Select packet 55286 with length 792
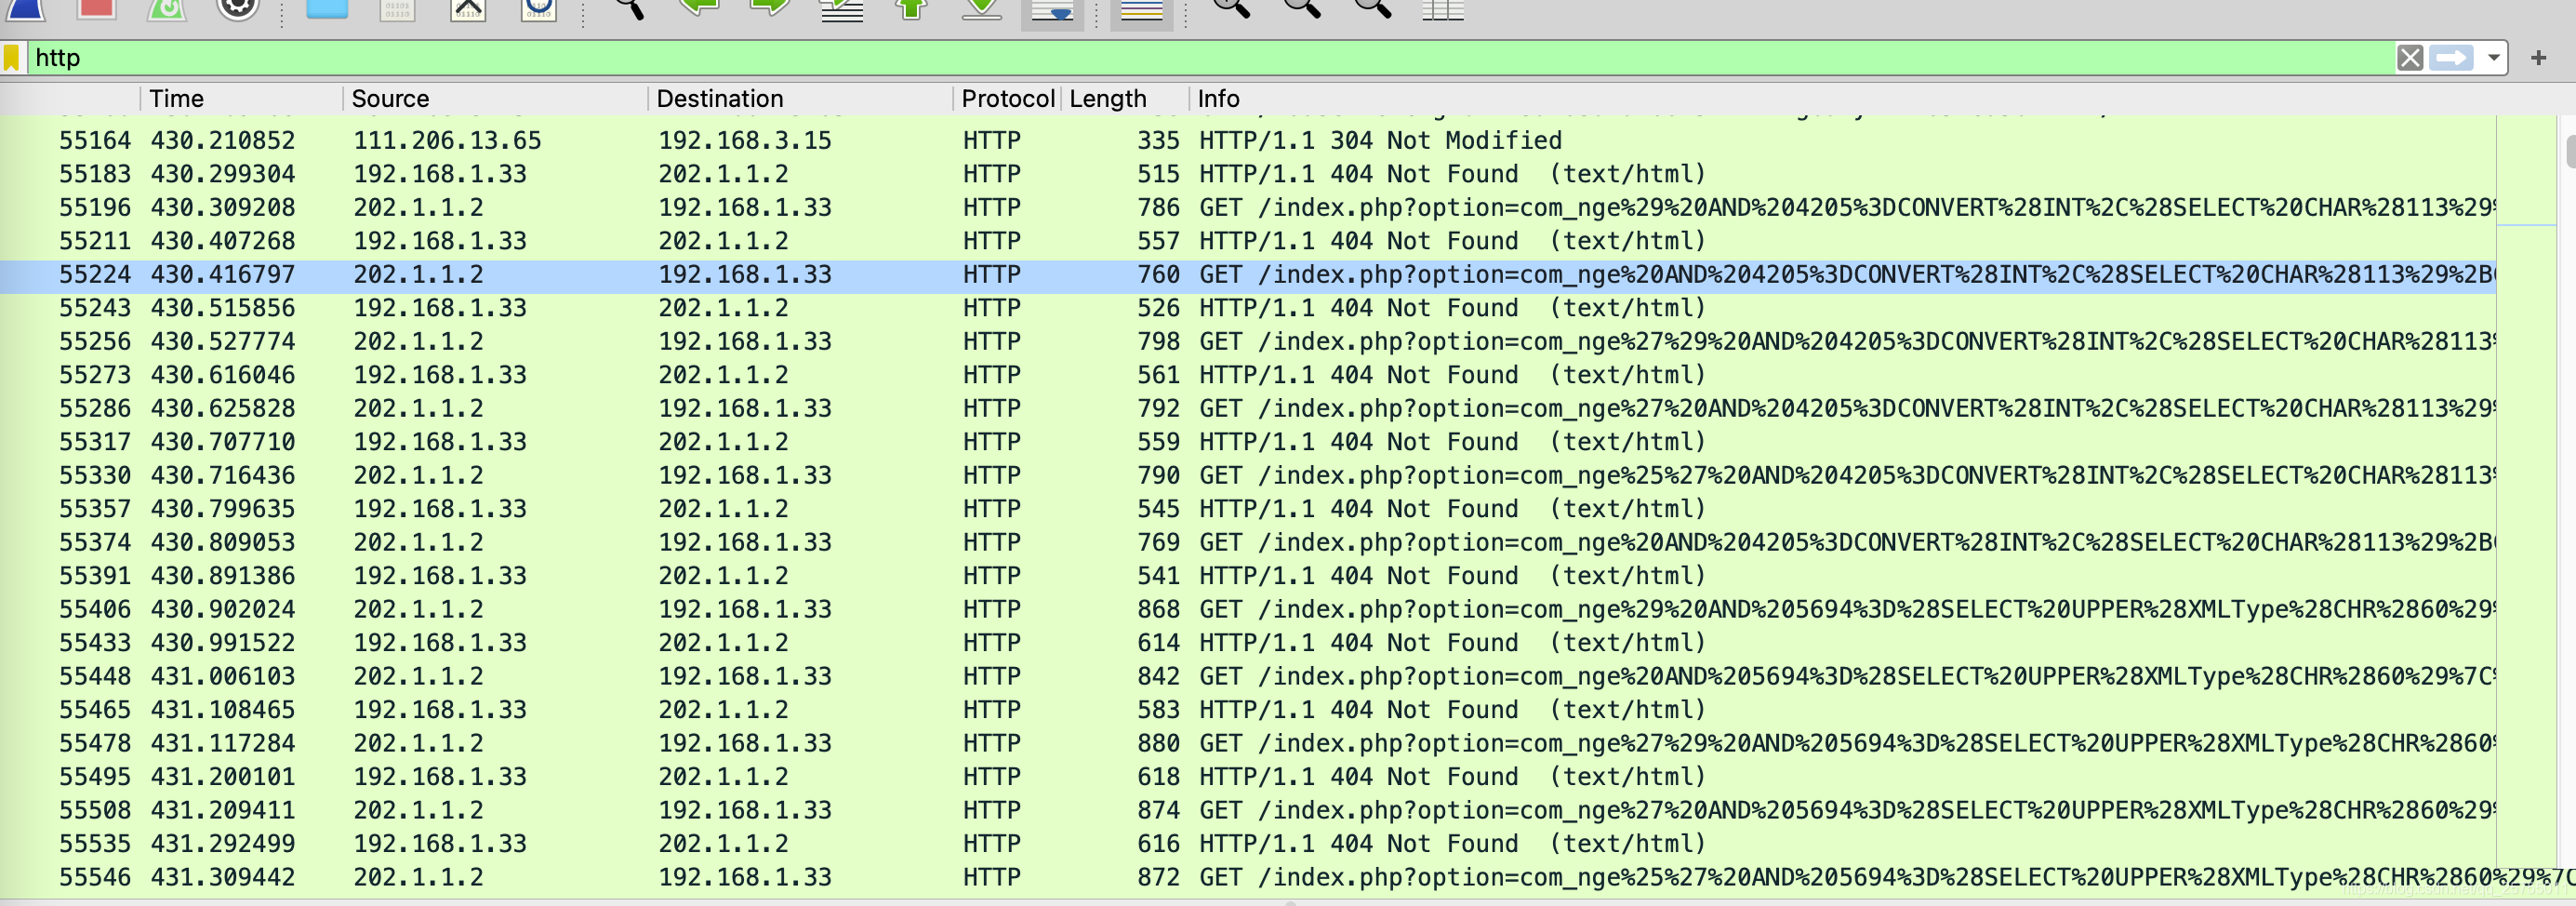Image resolution: width=2576 pixels, height=906 pixels. (1248, 408)
